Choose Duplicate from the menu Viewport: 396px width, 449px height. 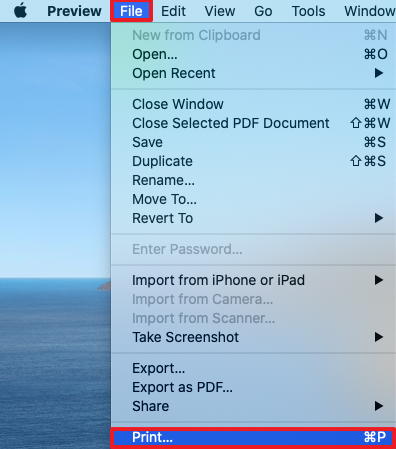(x=254, y=161)
